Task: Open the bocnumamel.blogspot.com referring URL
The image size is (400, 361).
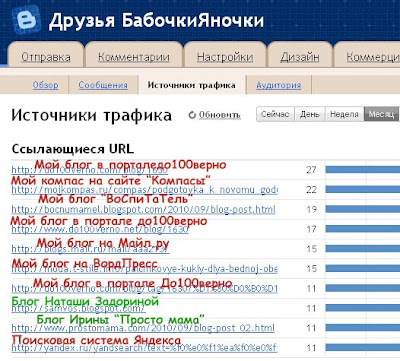Action: [x=143, y=210]
